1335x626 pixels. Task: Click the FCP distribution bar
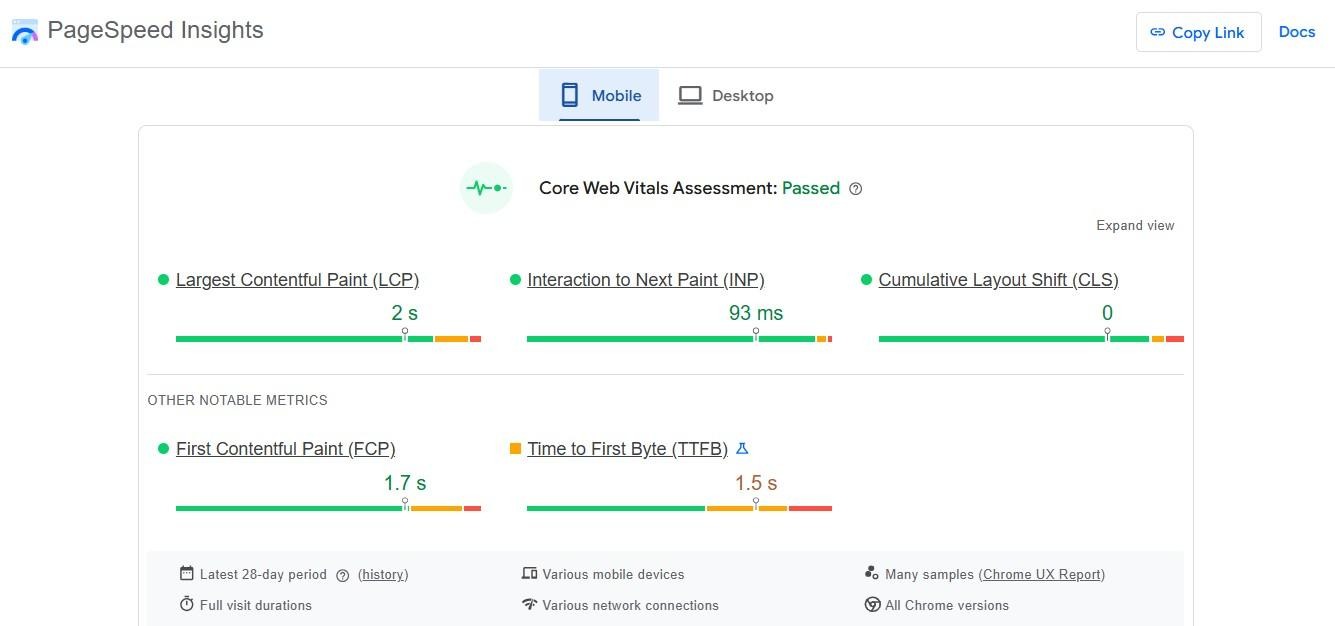click(328, 508)
